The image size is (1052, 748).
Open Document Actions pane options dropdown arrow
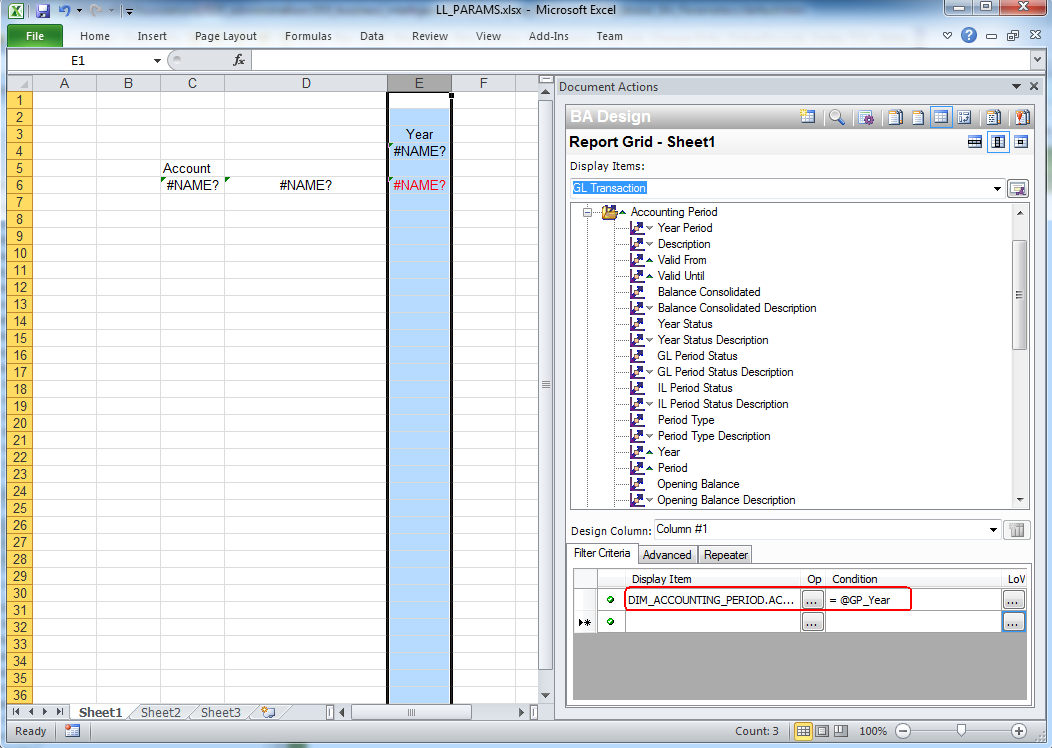click(x=1016, y=87)
